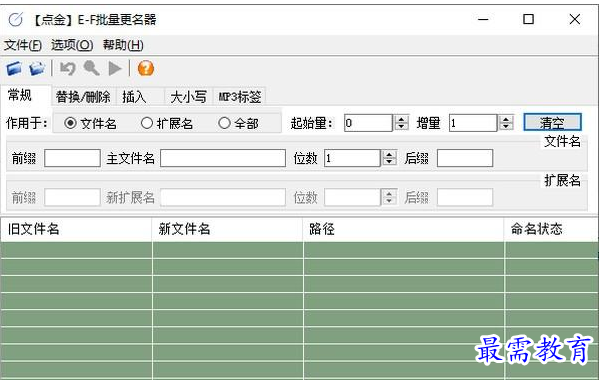Click the app icon in title bar
This screenshot has width=599, height=381.
point(16,19)
